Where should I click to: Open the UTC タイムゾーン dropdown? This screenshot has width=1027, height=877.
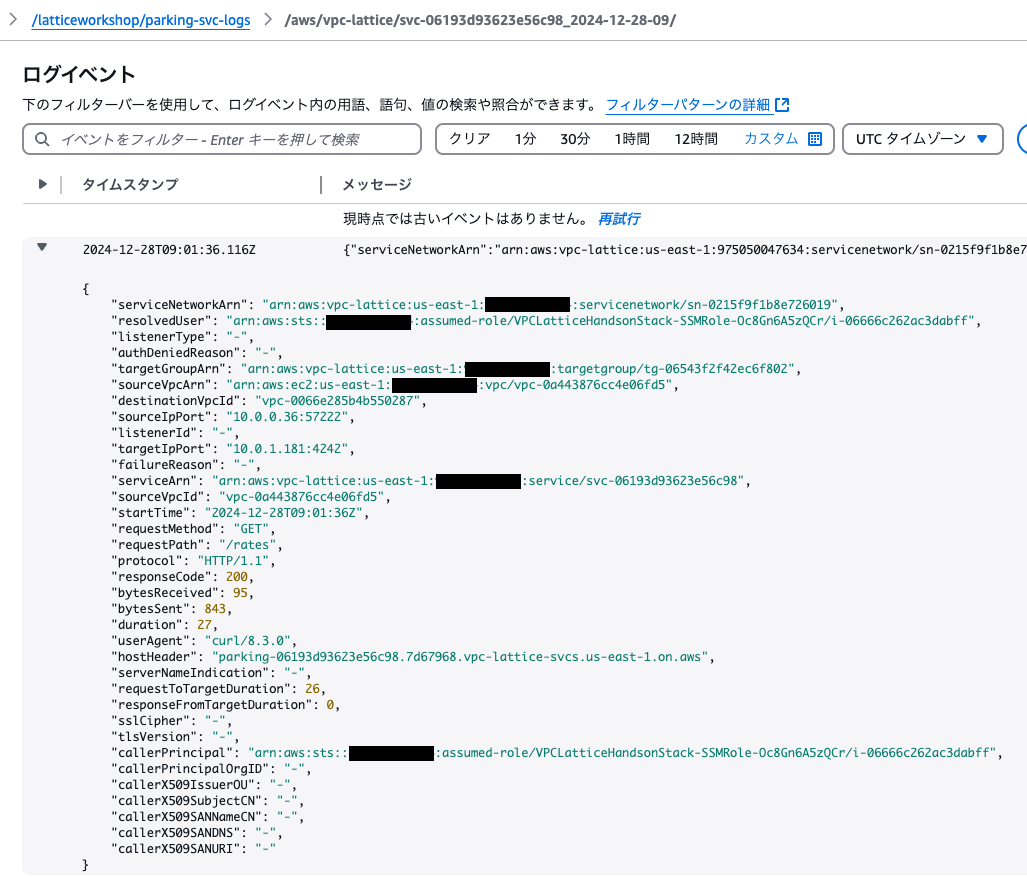click(x=922, y=139)
